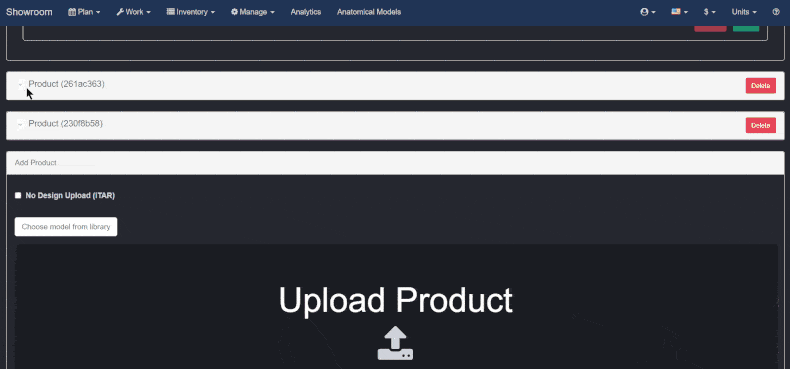The height and width of the screenshot is (369, 790).
Task: Open the user account dropdown
Action: [x=648, y=12]
